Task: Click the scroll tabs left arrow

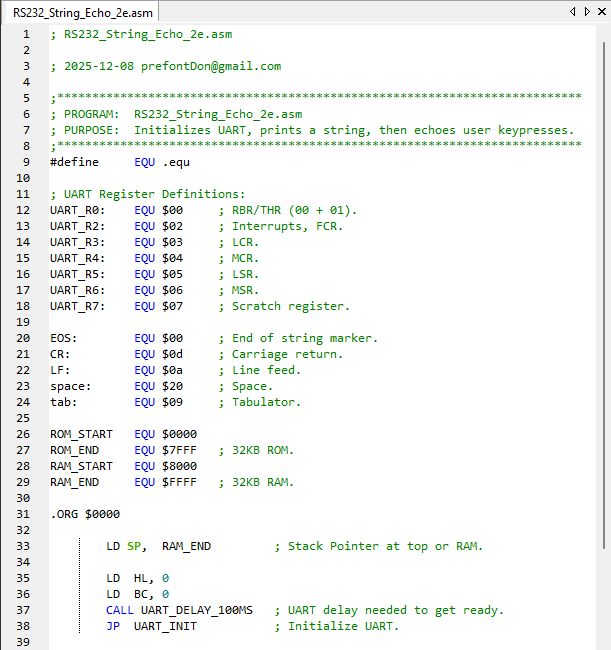Action: pos(573,11)
